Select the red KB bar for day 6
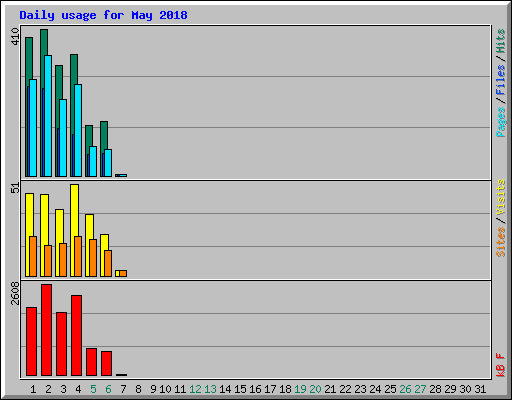This screenshot has width=512, height=400. [x=106, y=363]
